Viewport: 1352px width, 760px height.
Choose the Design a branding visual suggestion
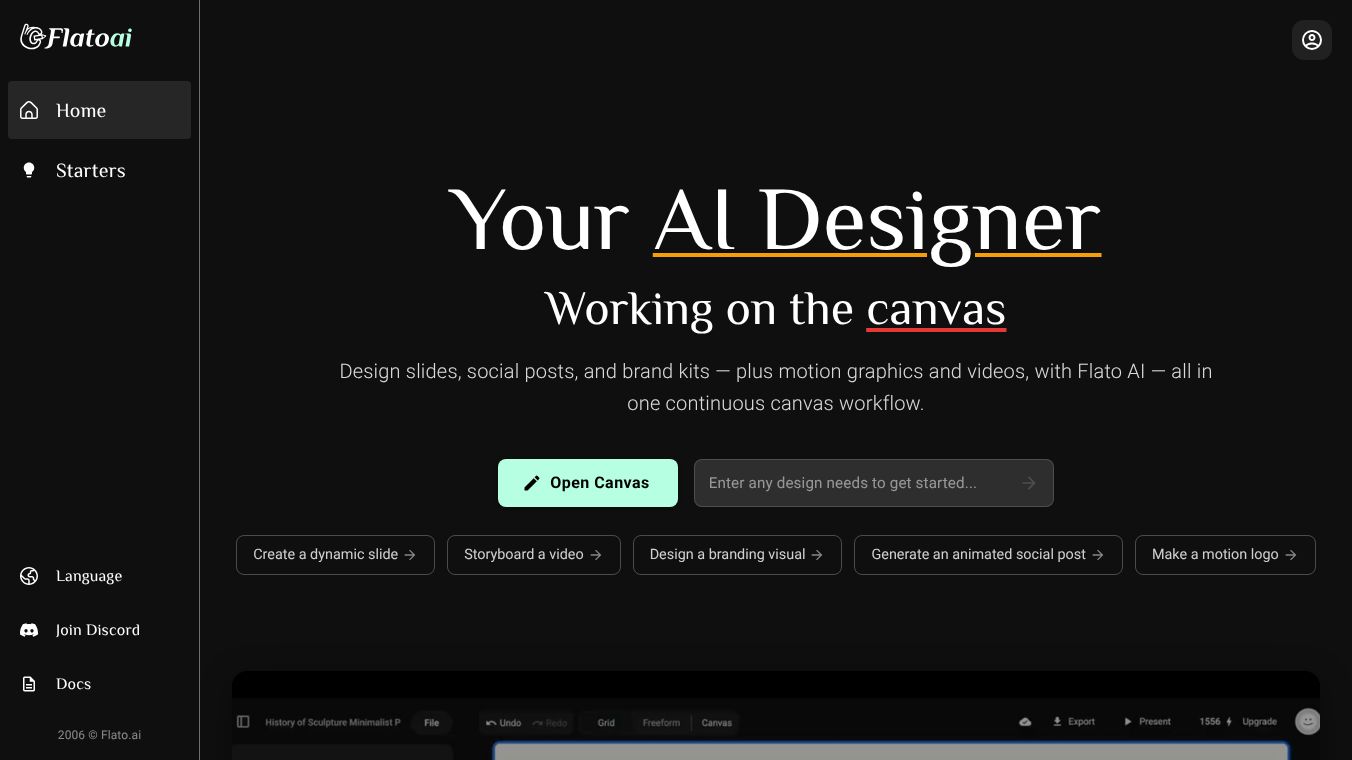[737, 555]
